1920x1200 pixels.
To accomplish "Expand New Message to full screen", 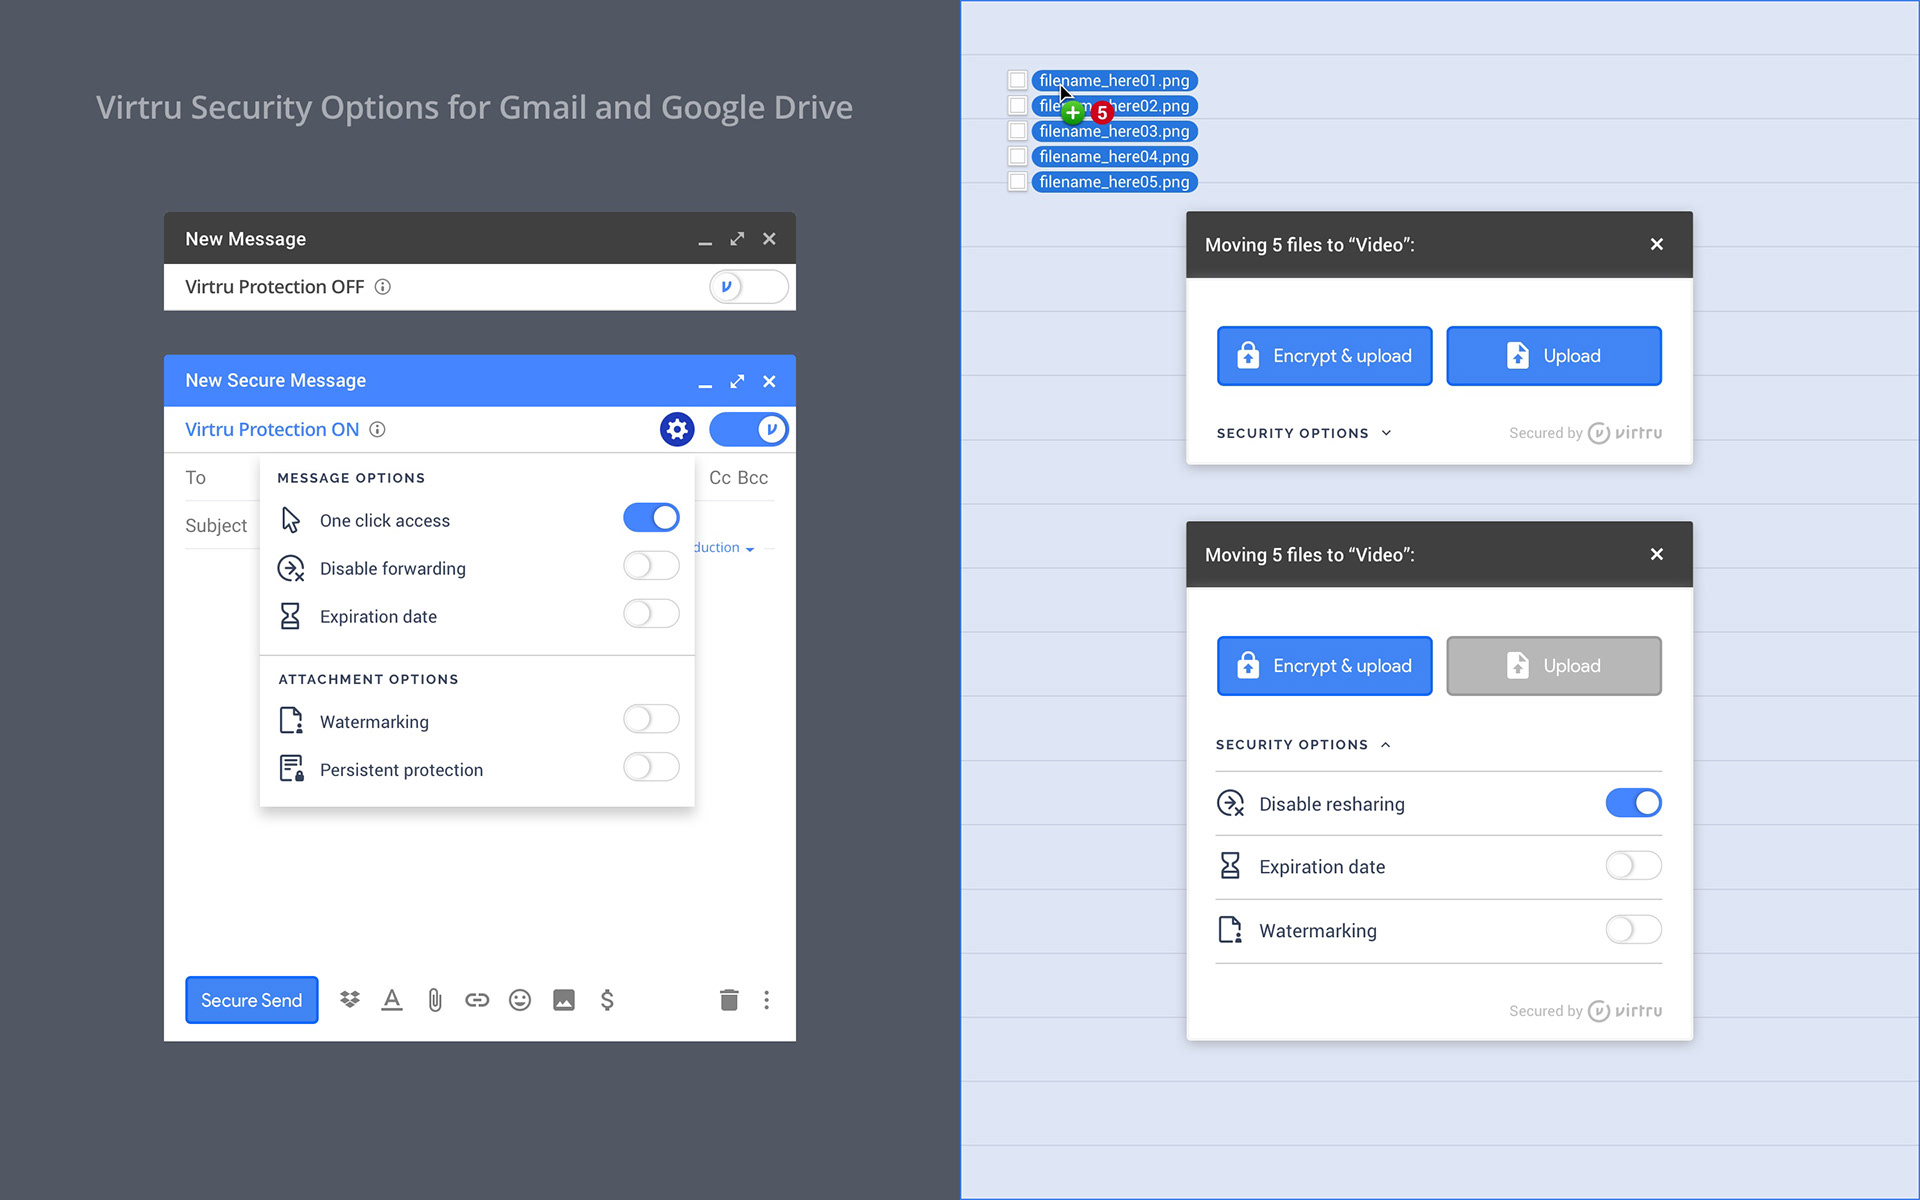I will [737, 239].
